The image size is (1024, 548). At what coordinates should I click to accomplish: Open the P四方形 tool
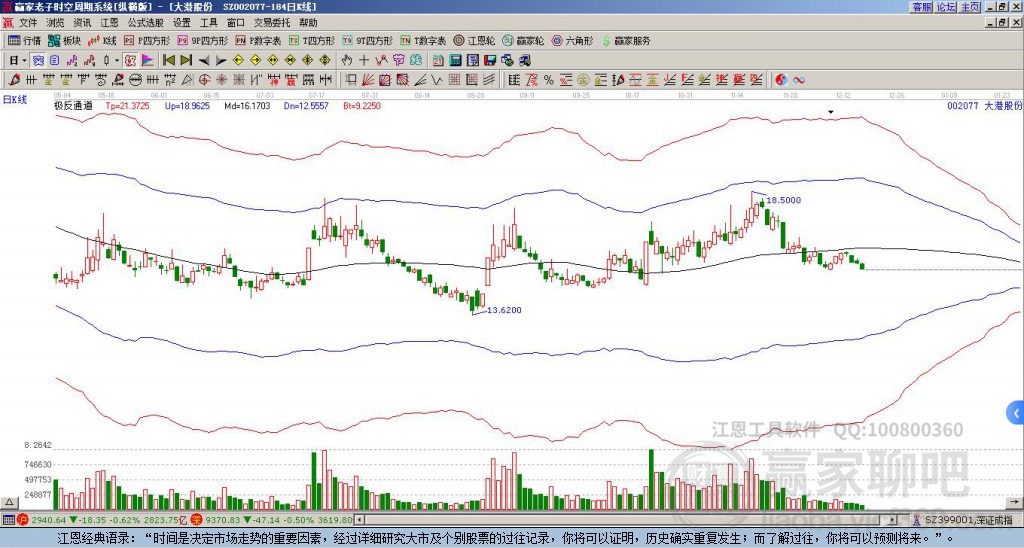[x=147, y=40]
